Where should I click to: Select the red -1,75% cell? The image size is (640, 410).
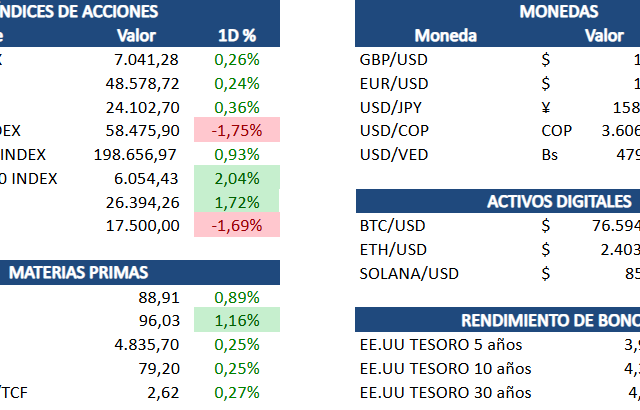237,131
